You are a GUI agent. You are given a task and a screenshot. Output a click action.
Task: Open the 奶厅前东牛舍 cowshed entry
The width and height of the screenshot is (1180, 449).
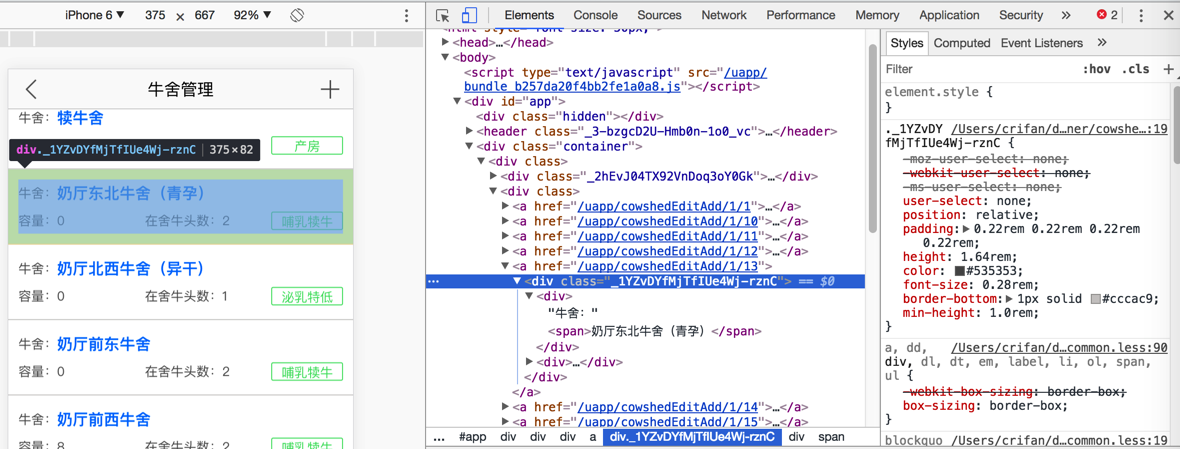(x=181, y=357)
